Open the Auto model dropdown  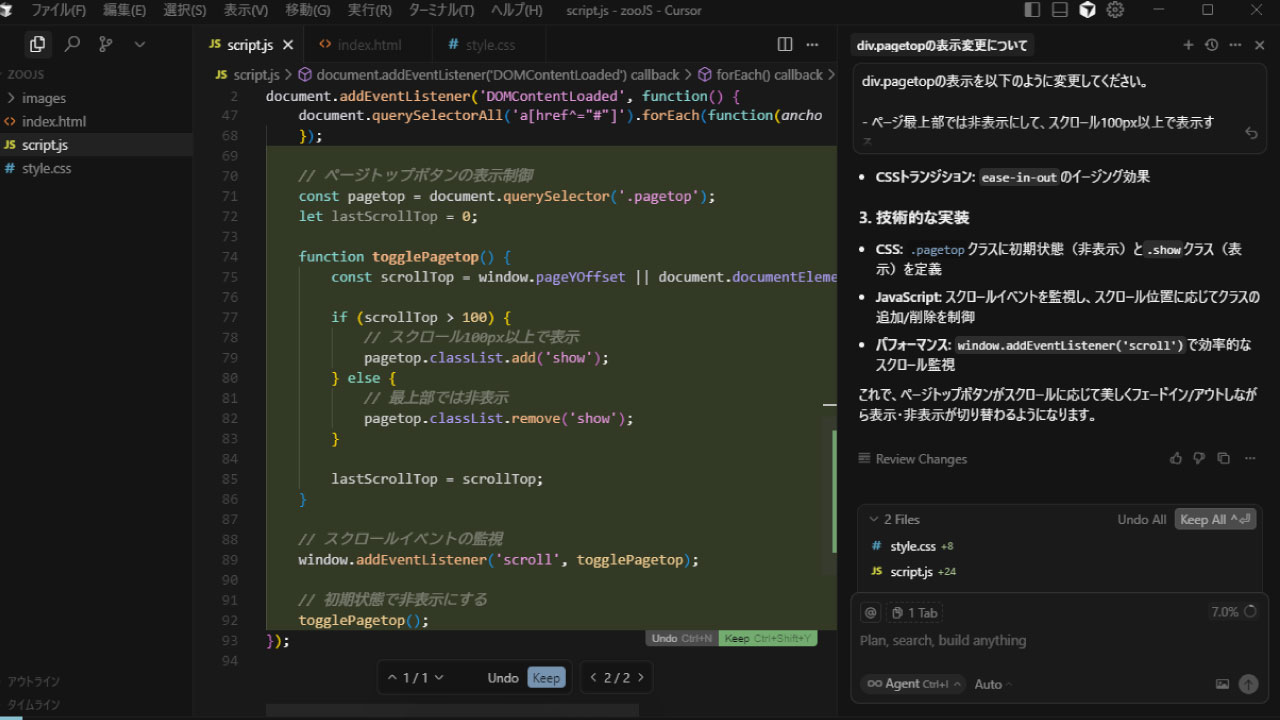coord(993,684)
